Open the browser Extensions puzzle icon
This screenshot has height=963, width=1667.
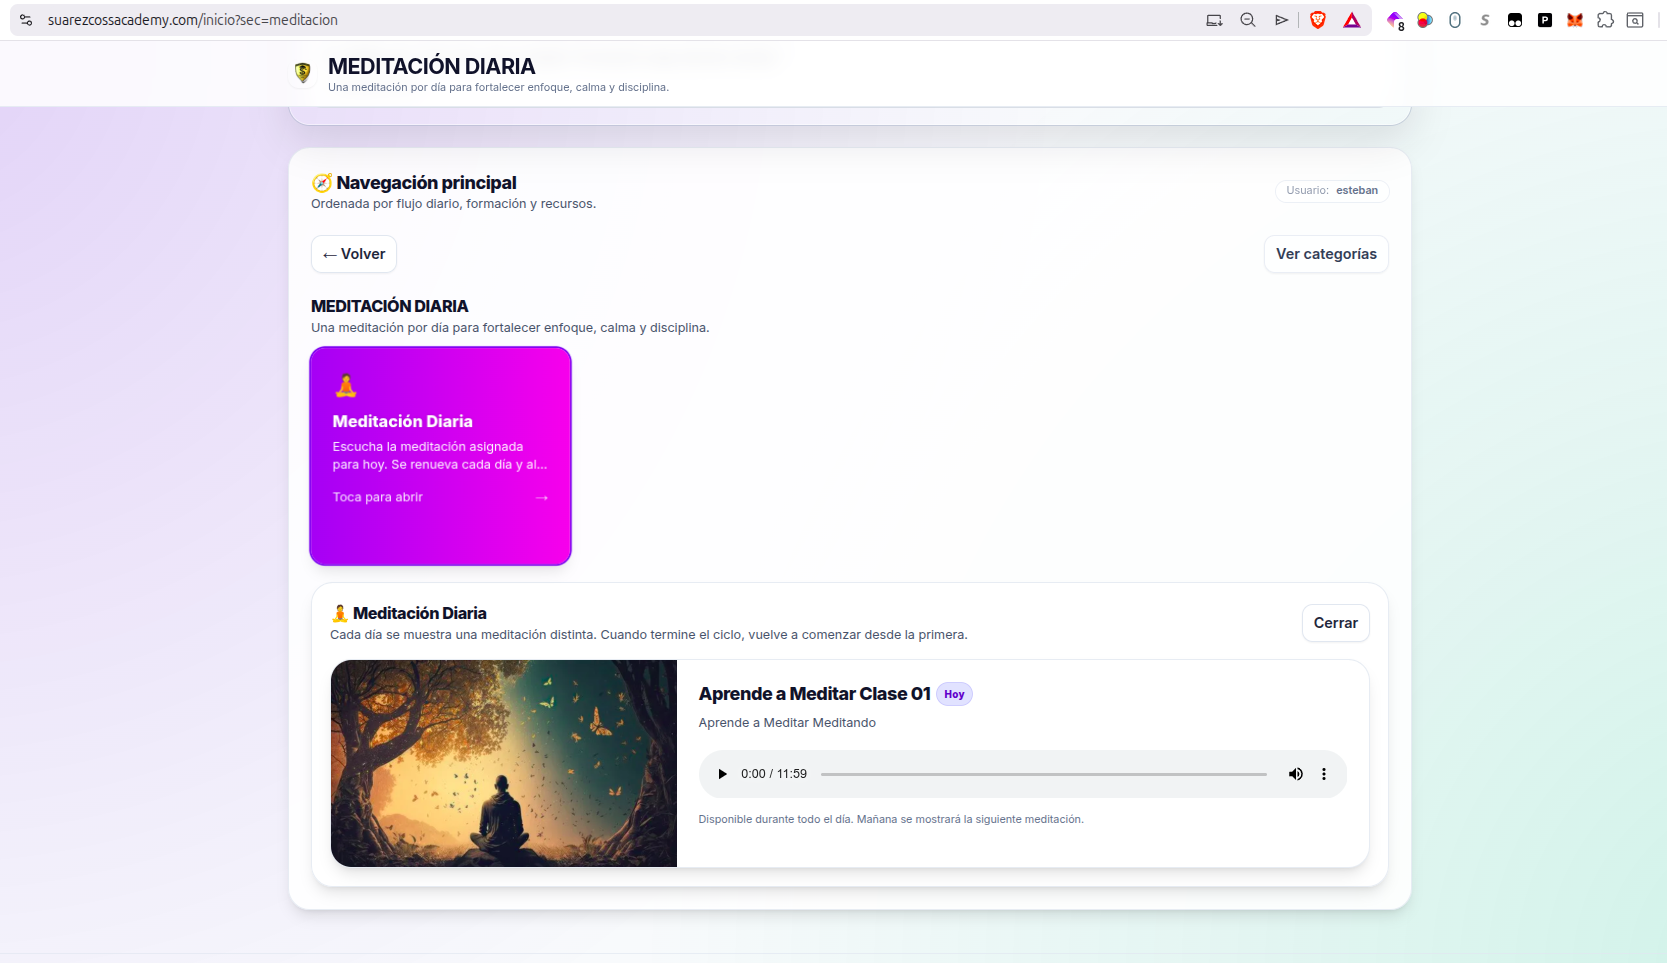[x=1605, y=20]
